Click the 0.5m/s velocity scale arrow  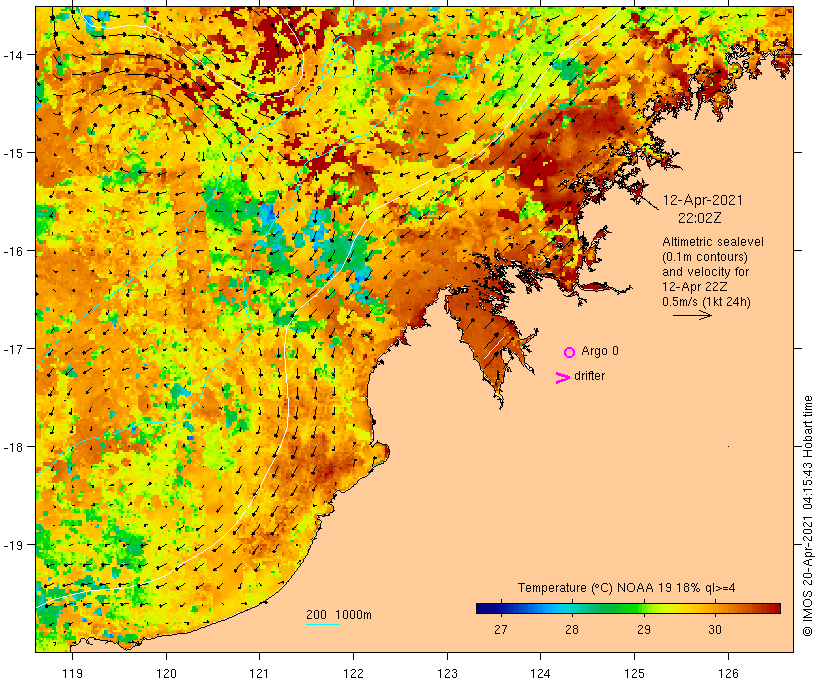point(692,315)
